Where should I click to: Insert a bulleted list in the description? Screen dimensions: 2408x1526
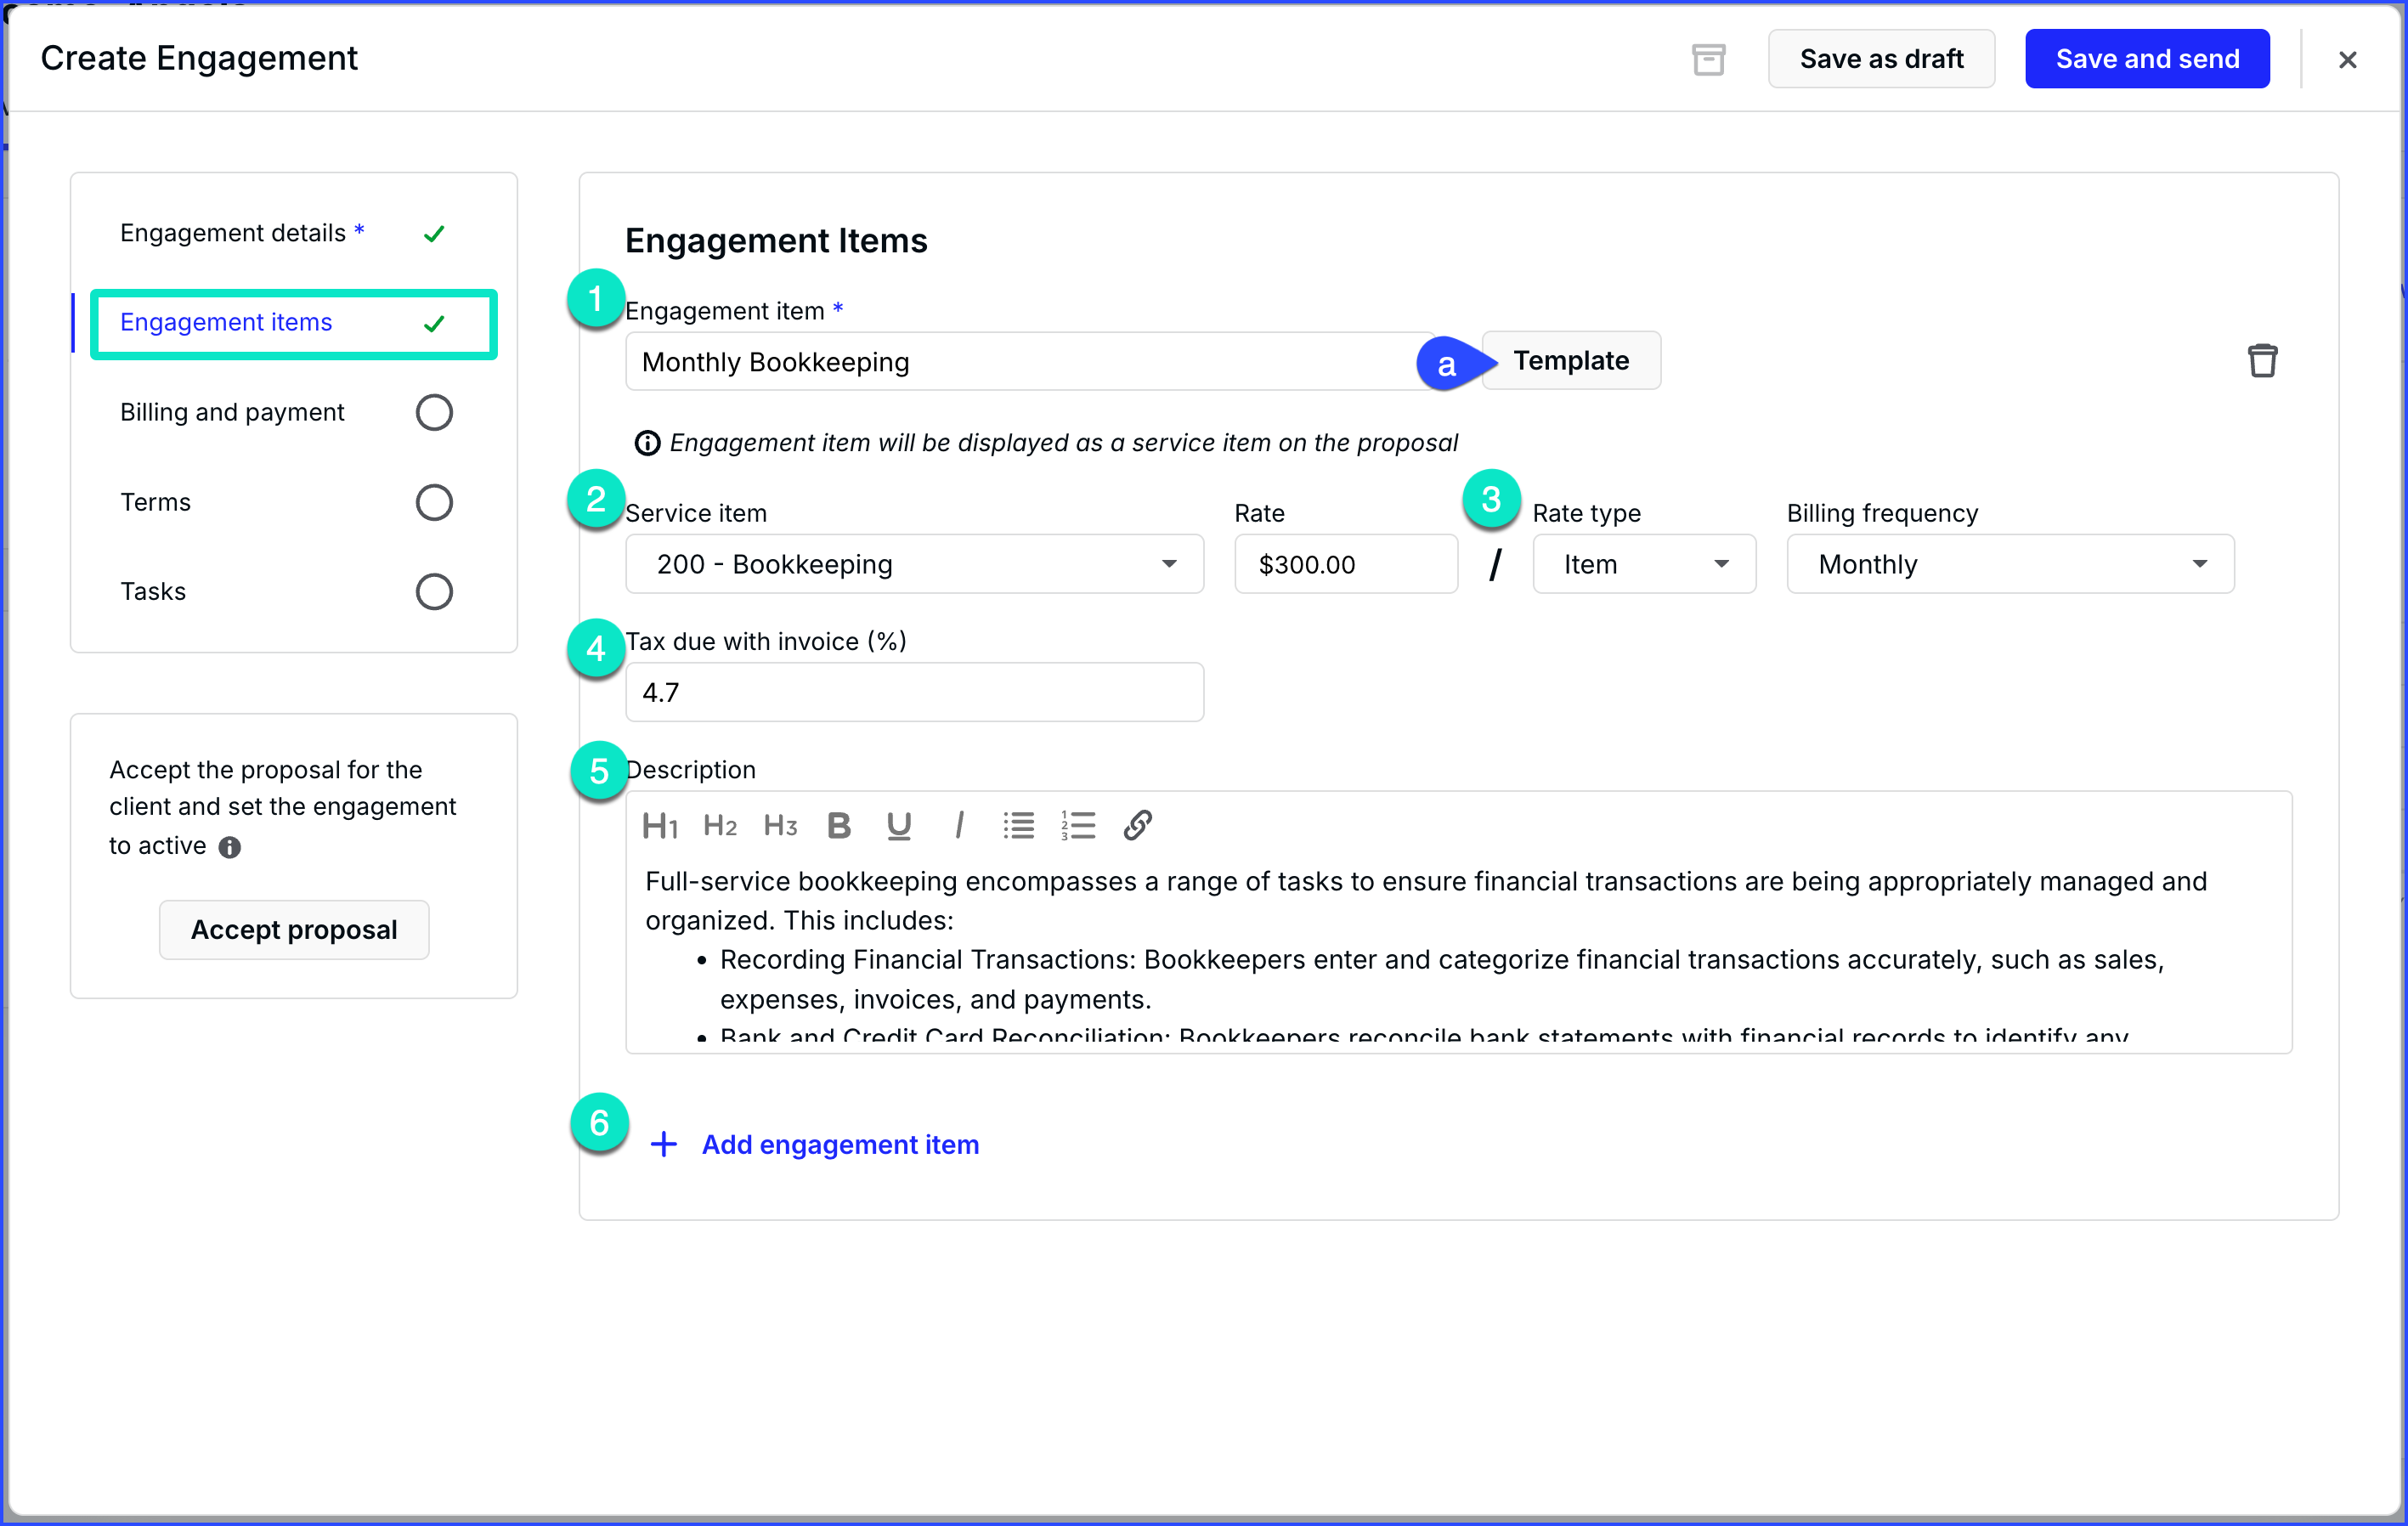click(1018, 825)
